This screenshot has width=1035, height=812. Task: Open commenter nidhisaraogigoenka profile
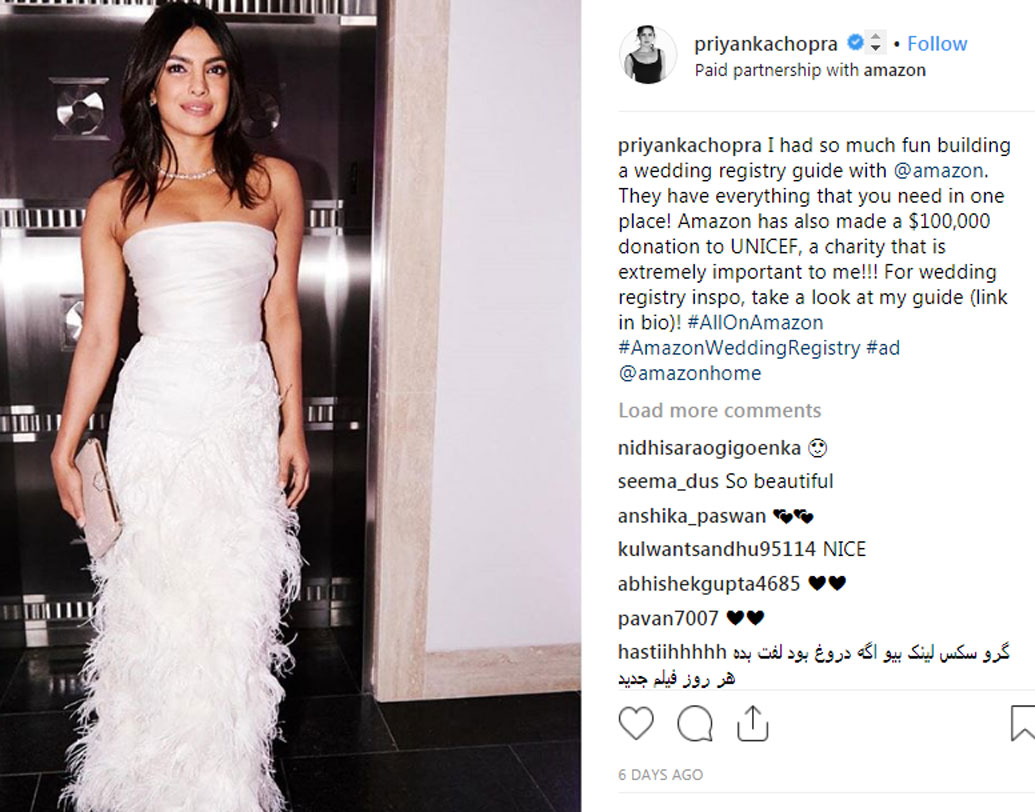tap(710, 449)
